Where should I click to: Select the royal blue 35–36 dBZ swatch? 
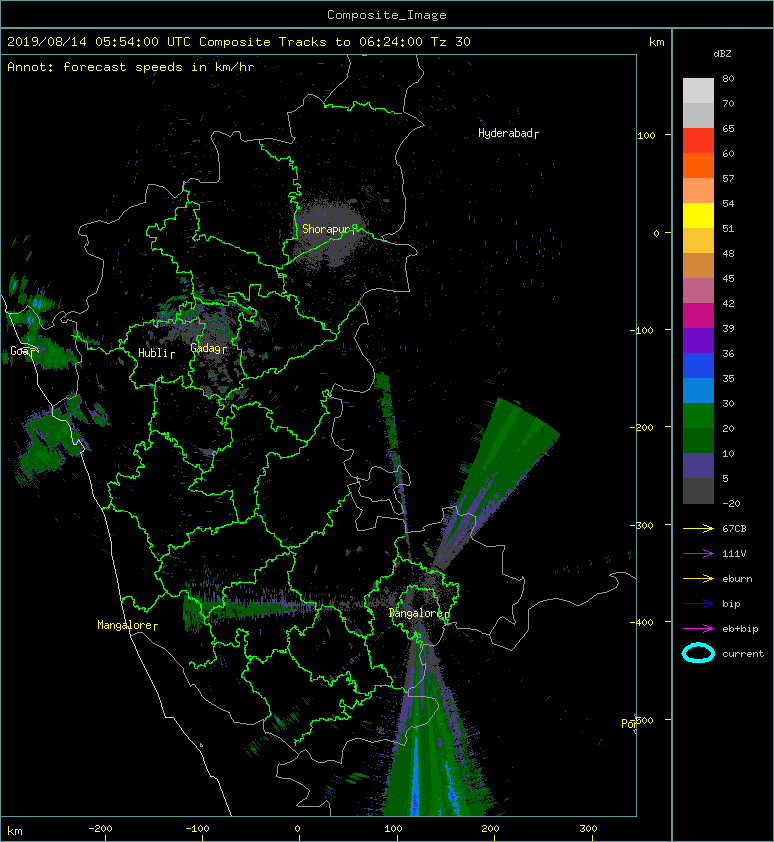(x=698, y=366)
